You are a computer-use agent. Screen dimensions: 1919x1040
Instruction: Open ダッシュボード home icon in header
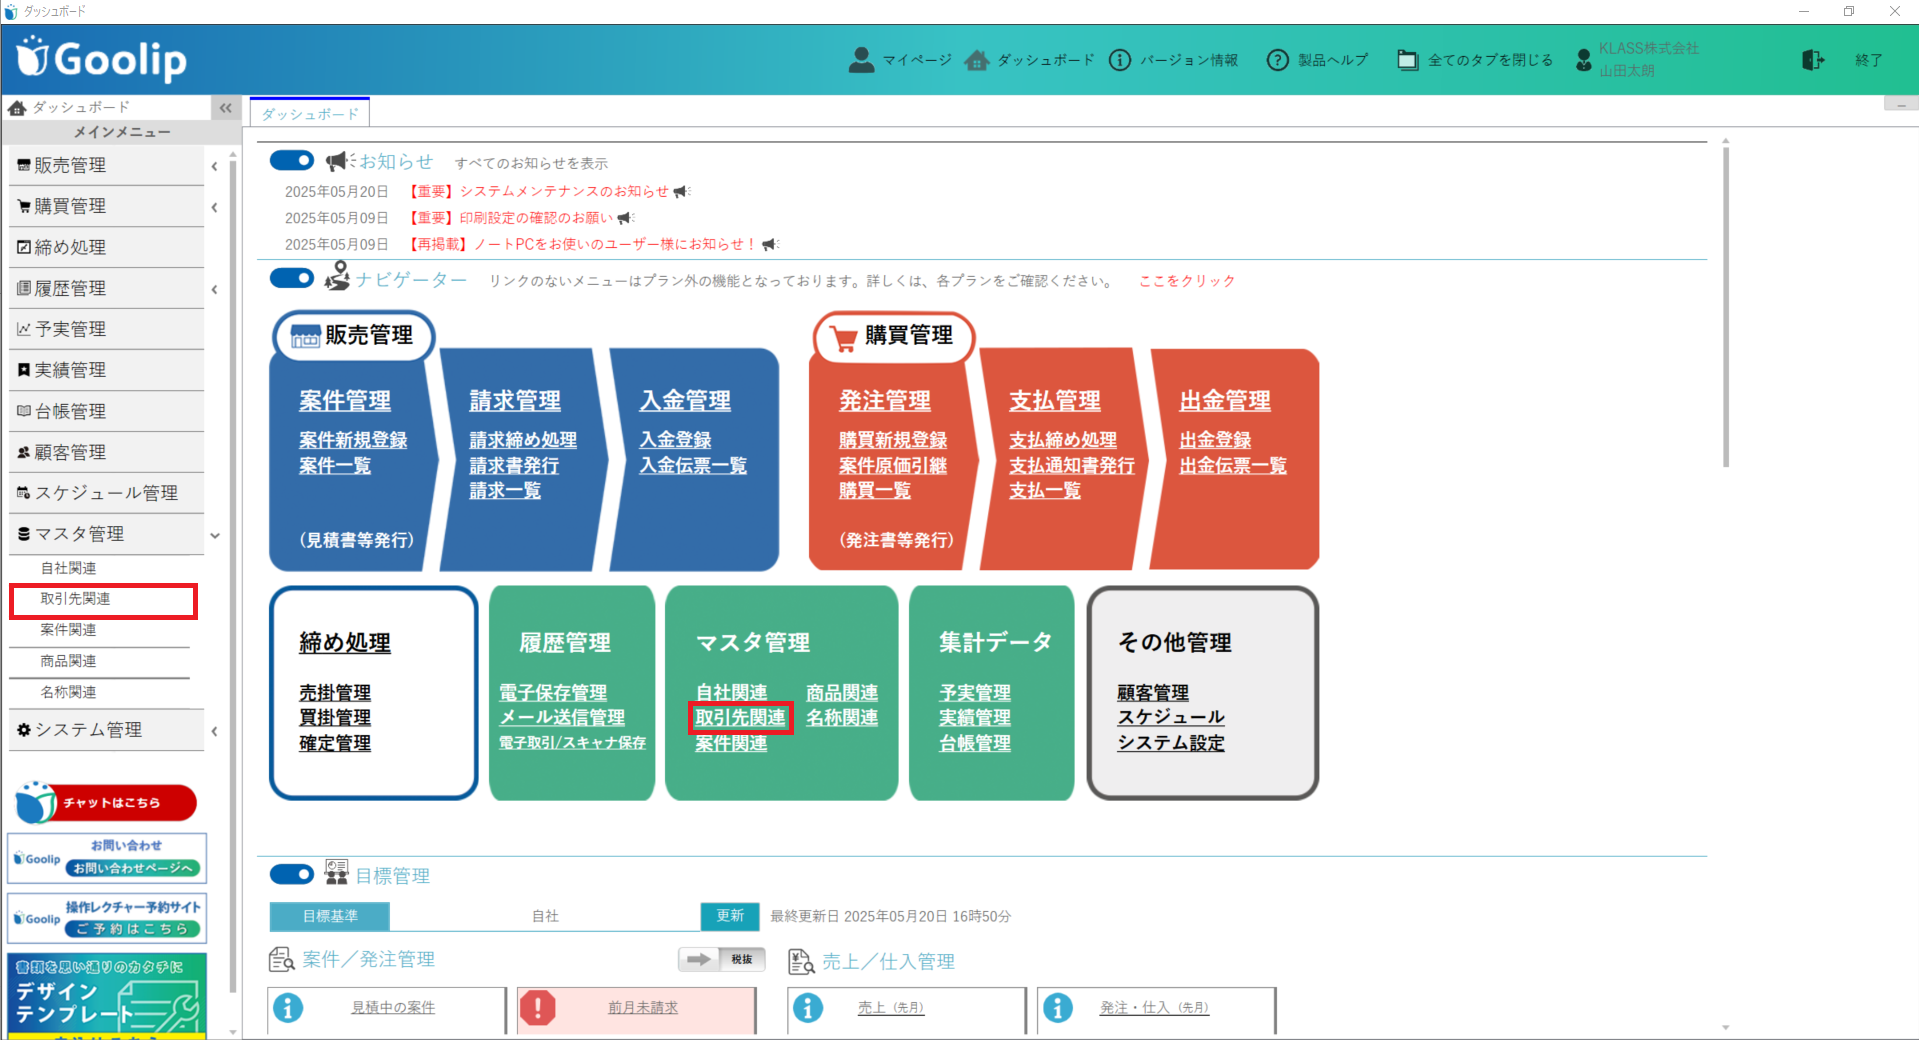click(977, 60)
